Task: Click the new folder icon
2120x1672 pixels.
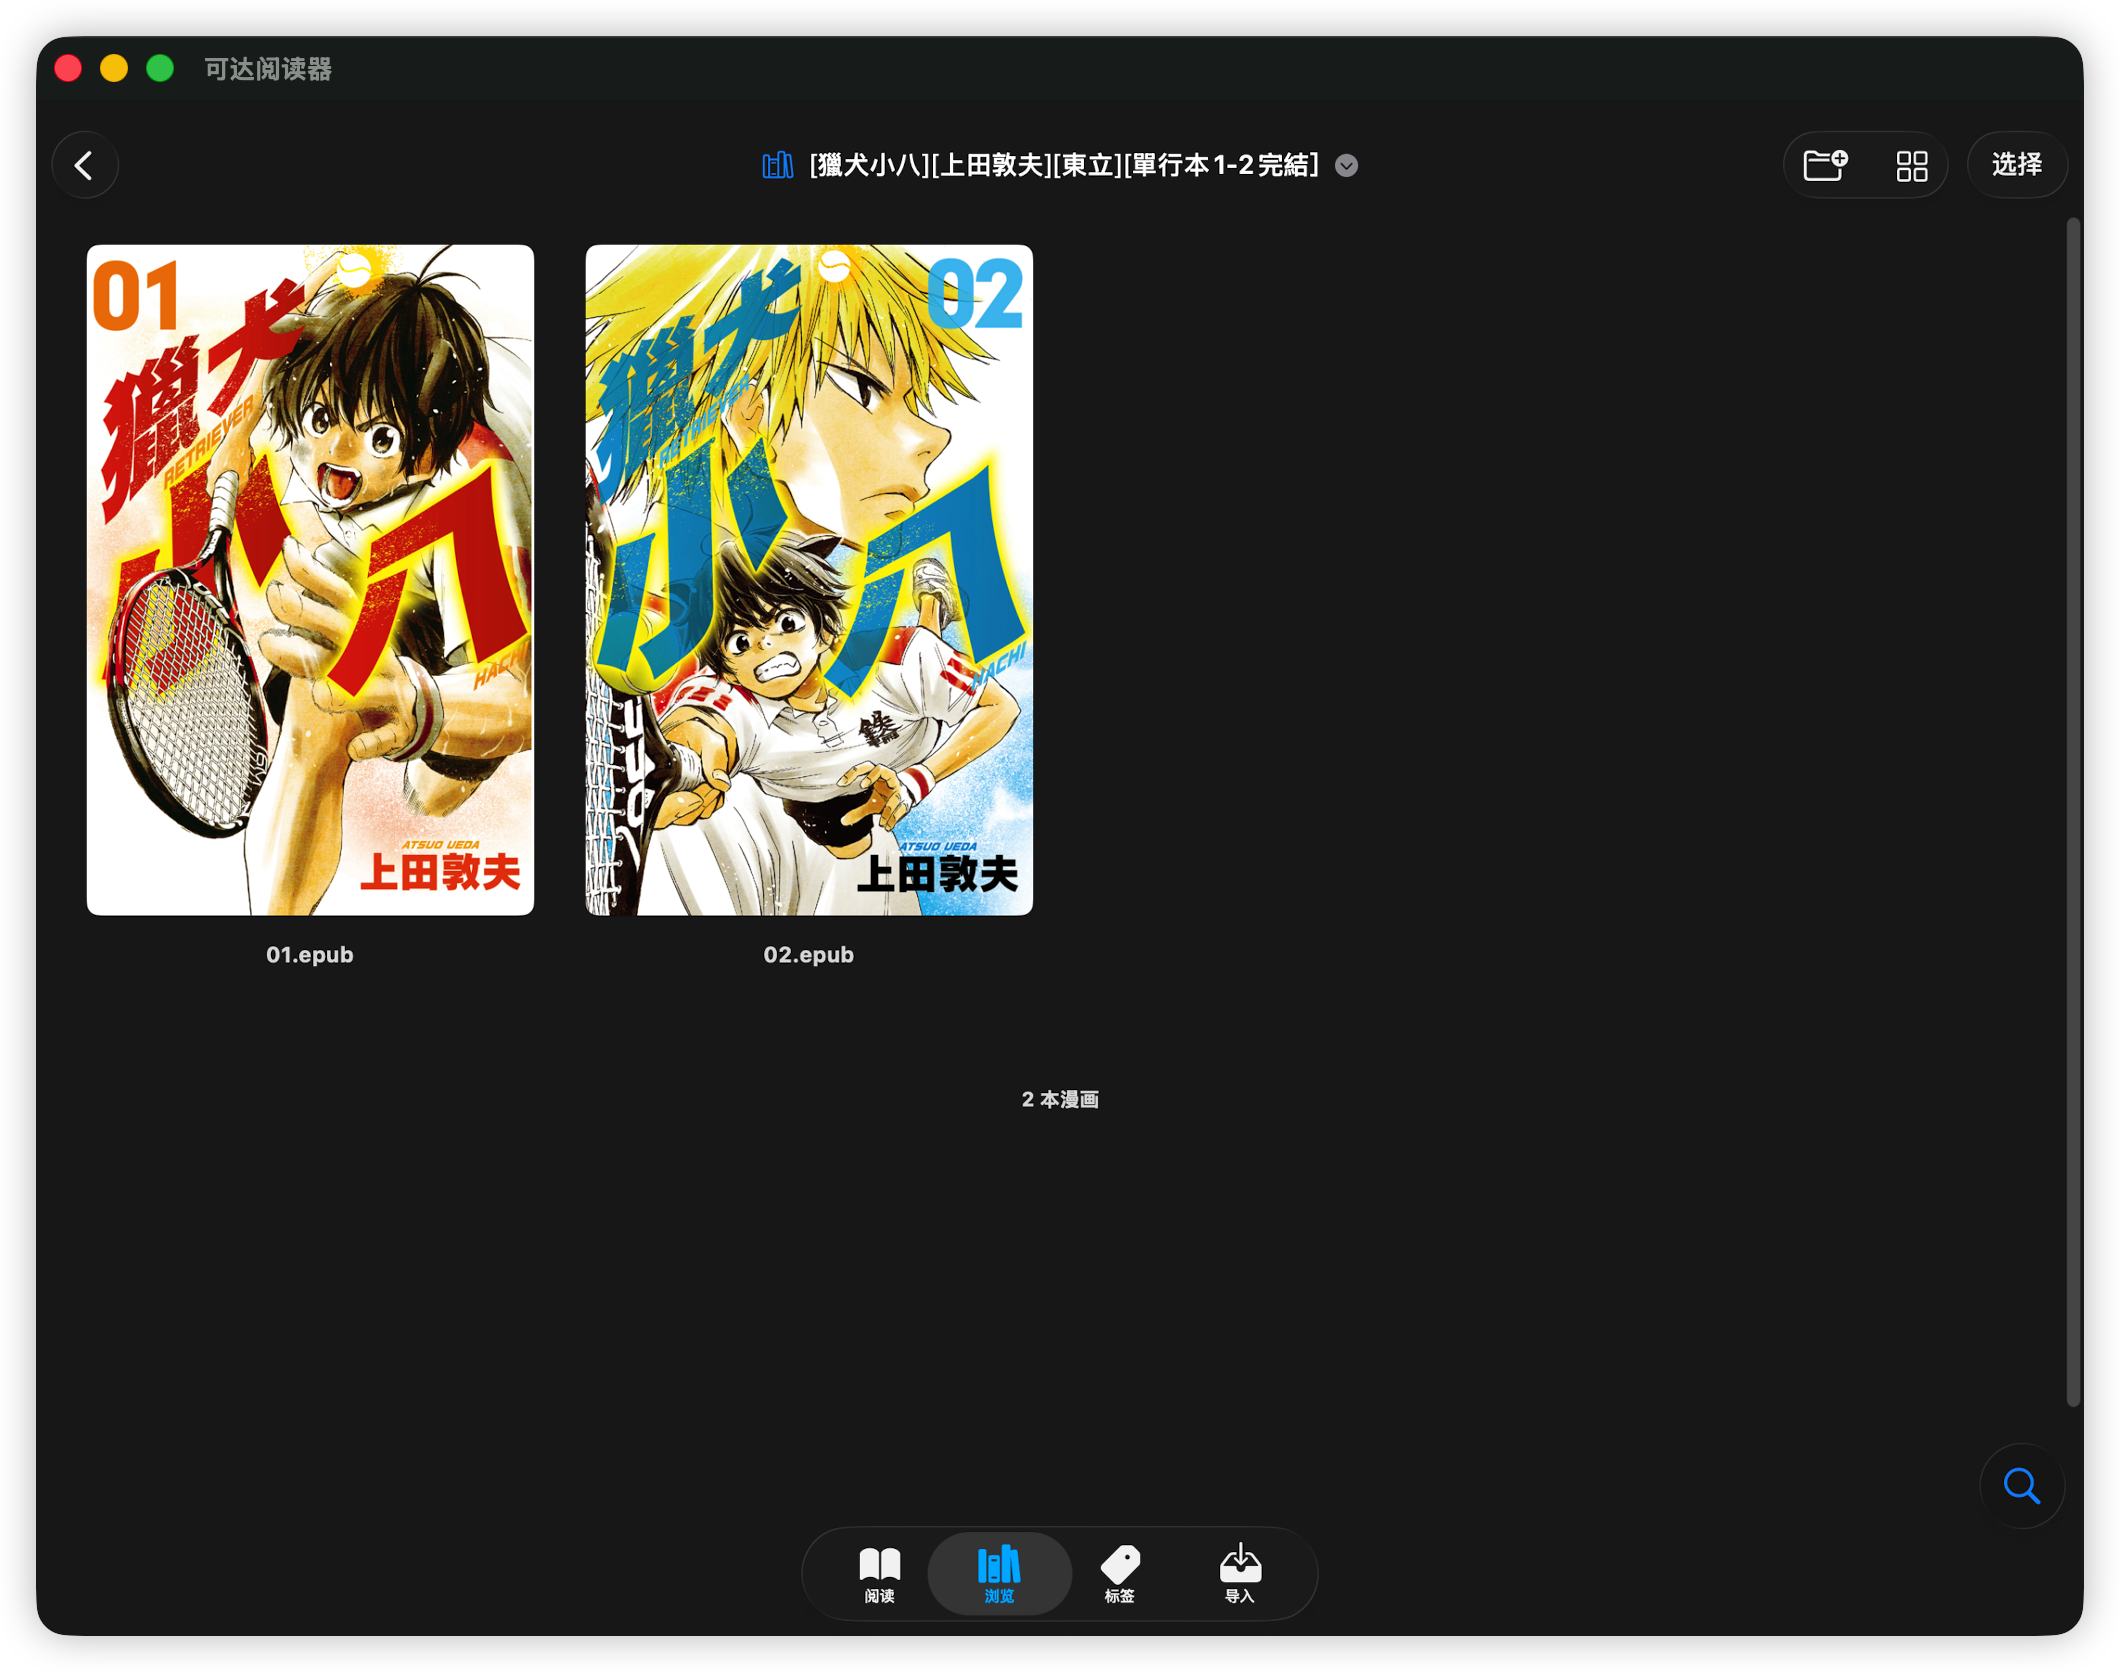Action: click(x=1824, y=165)
